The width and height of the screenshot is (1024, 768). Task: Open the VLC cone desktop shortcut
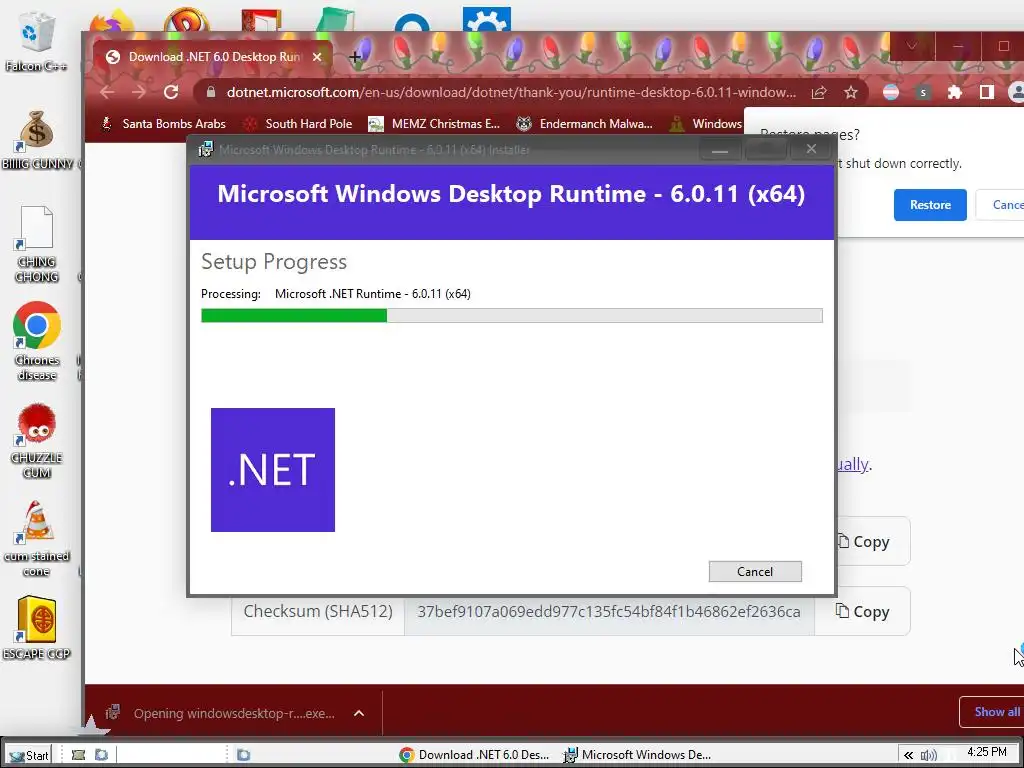pyautogui.click(x=37, y=539)
